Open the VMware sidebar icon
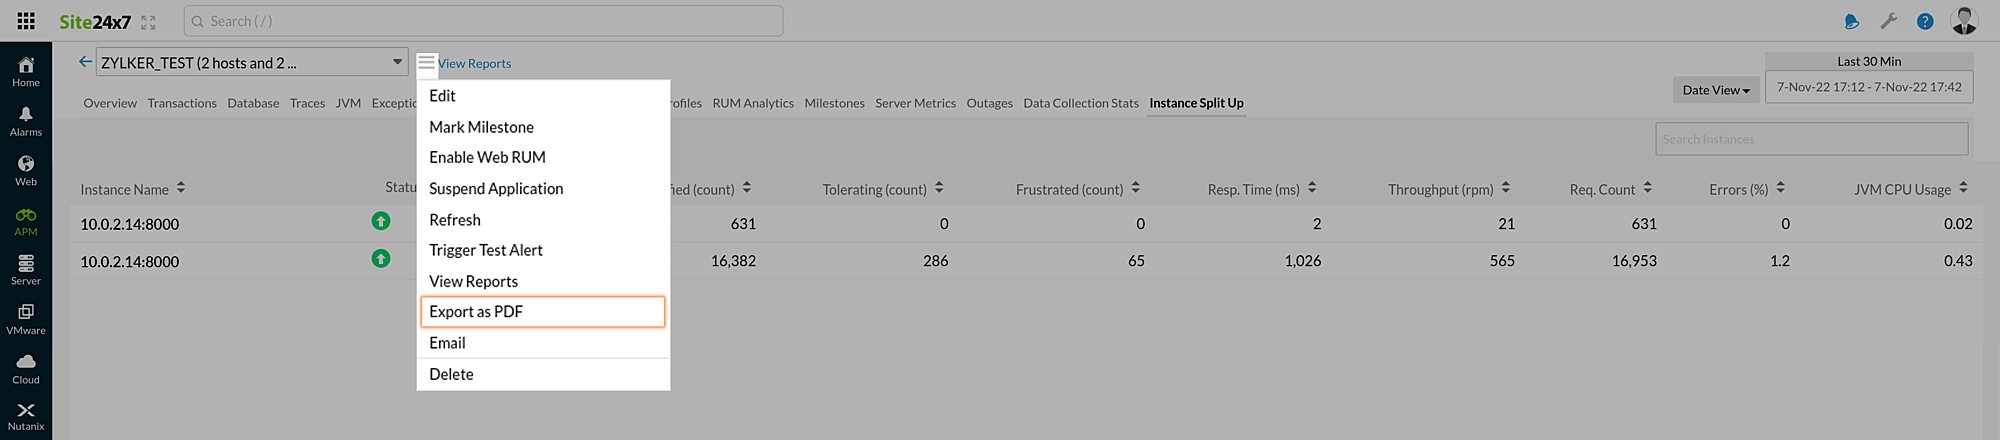The height and width of the screenshot is (440, 2000). tap(26, 319)
